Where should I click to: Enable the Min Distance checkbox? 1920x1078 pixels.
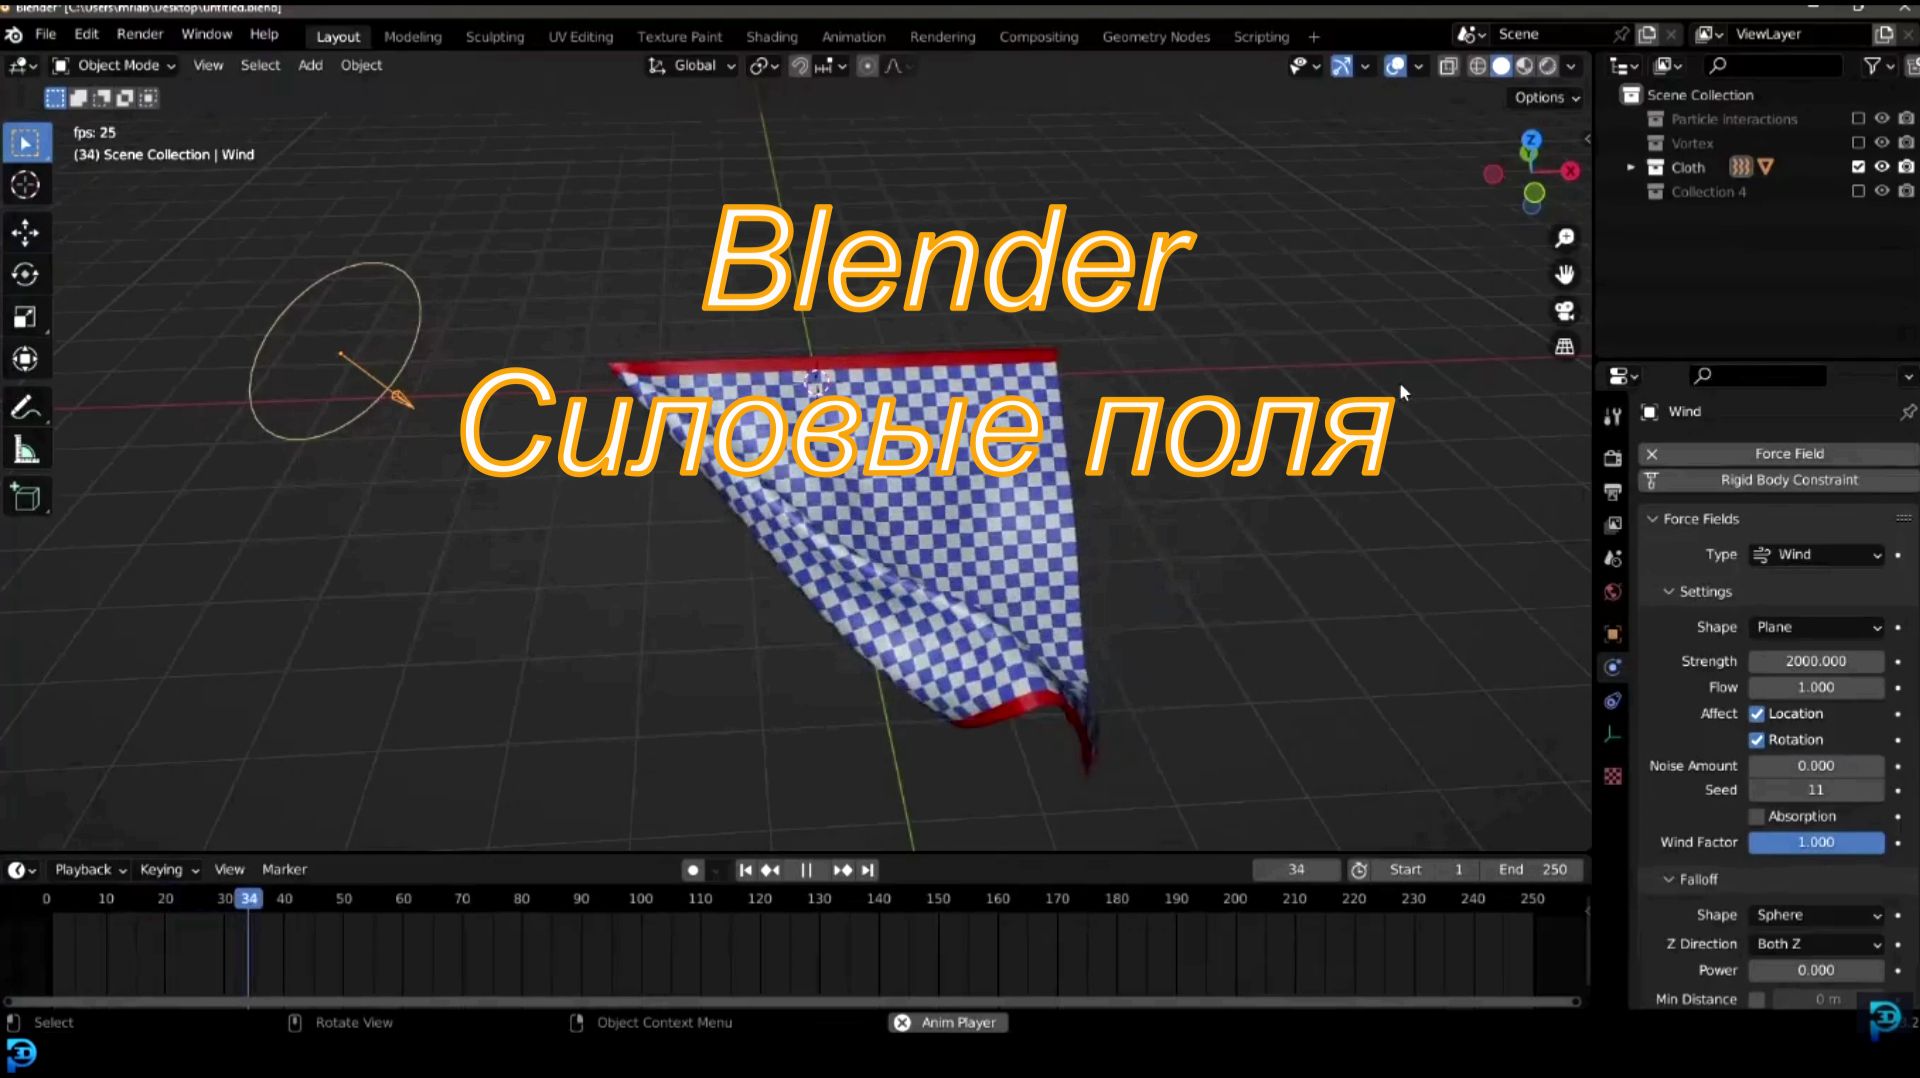[1757, 1000]
